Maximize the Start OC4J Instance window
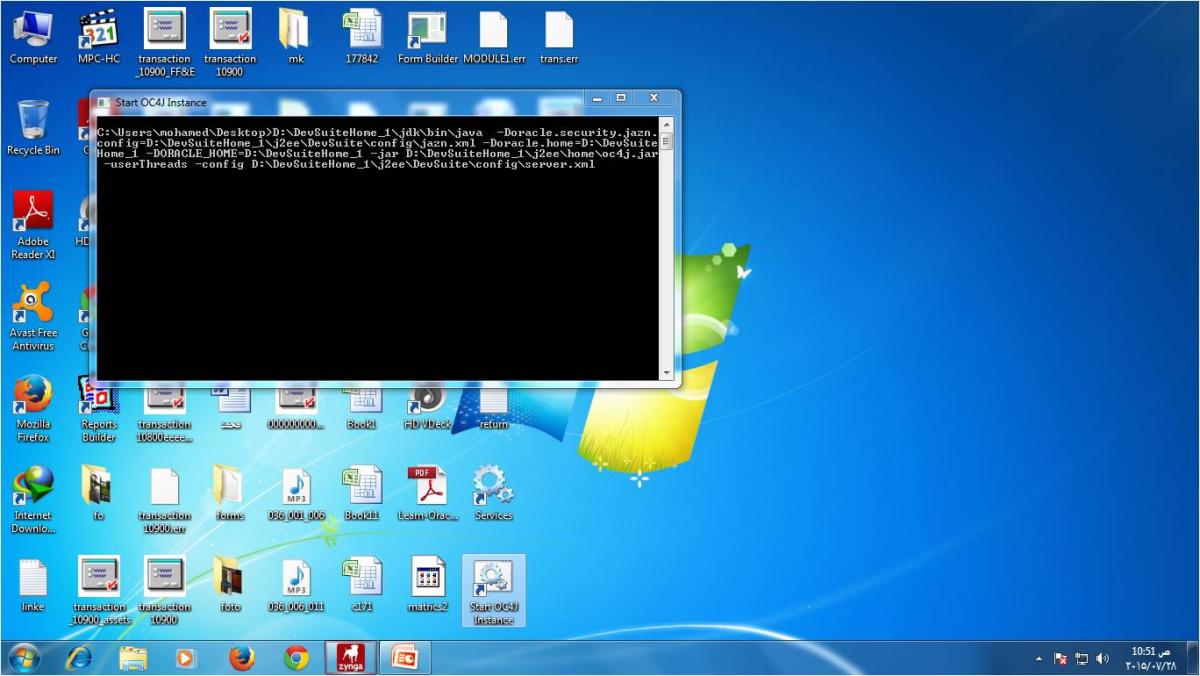1200x676 pixels. (x=621, y=98)
